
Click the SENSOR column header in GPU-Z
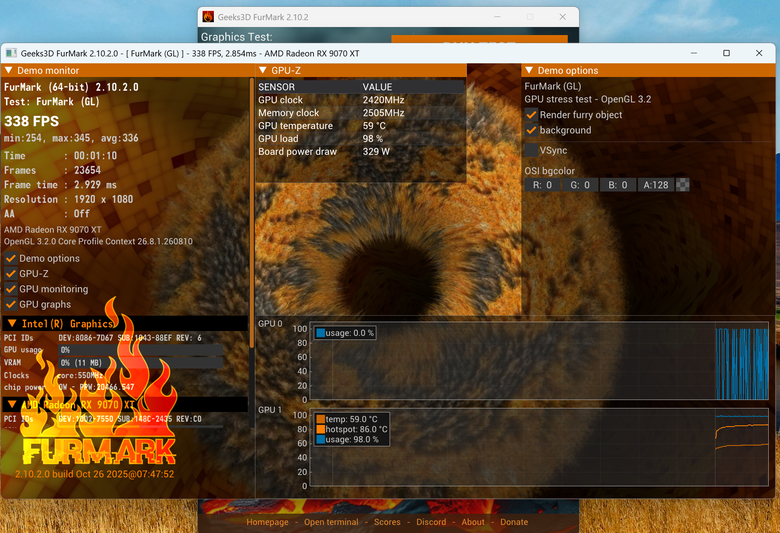pos(276,87)
